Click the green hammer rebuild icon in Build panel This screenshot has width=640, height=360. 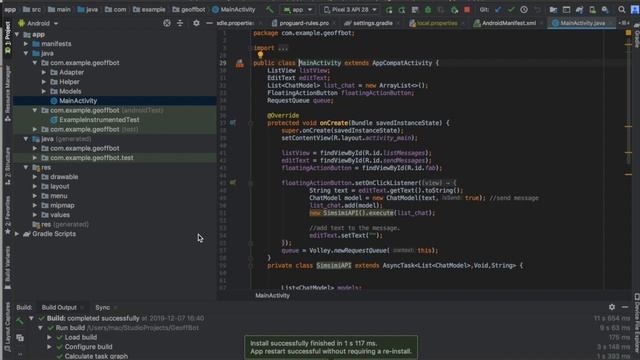click(20, 322)
